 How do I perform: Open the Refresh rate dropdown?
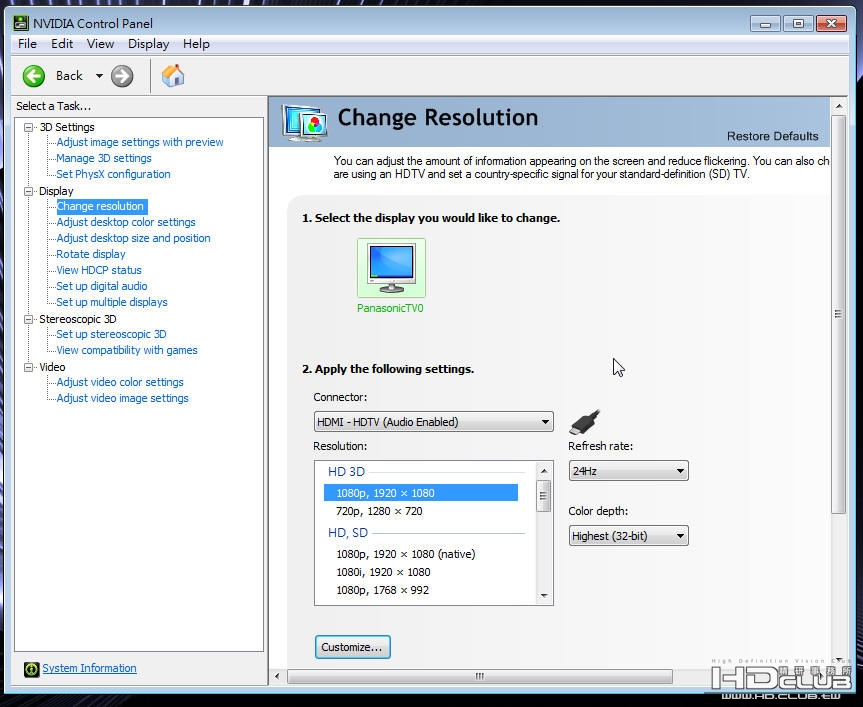628,471
